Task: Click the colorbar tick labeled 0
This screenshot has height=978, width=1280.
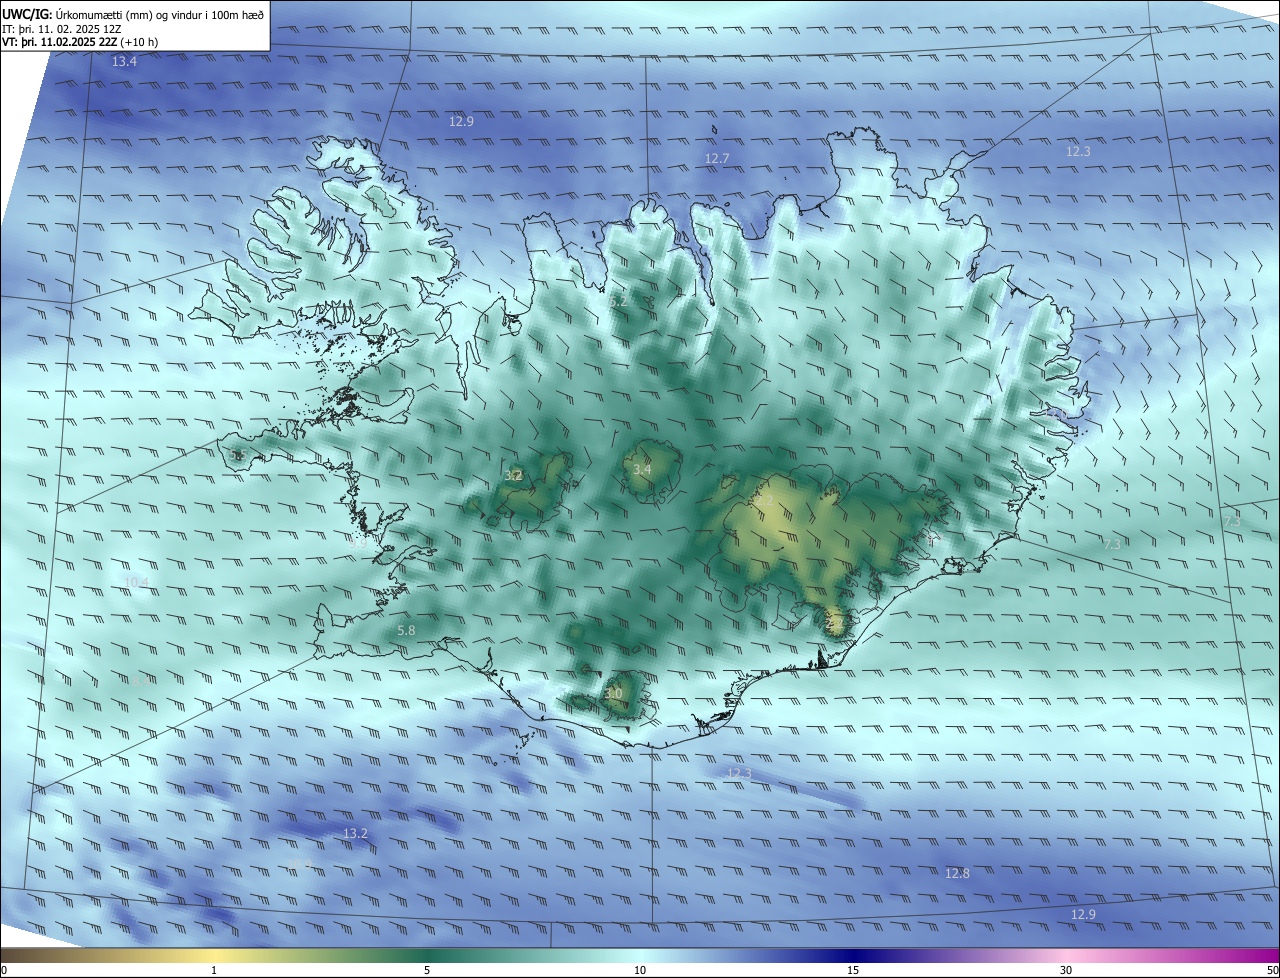Action: click(4, 970)
